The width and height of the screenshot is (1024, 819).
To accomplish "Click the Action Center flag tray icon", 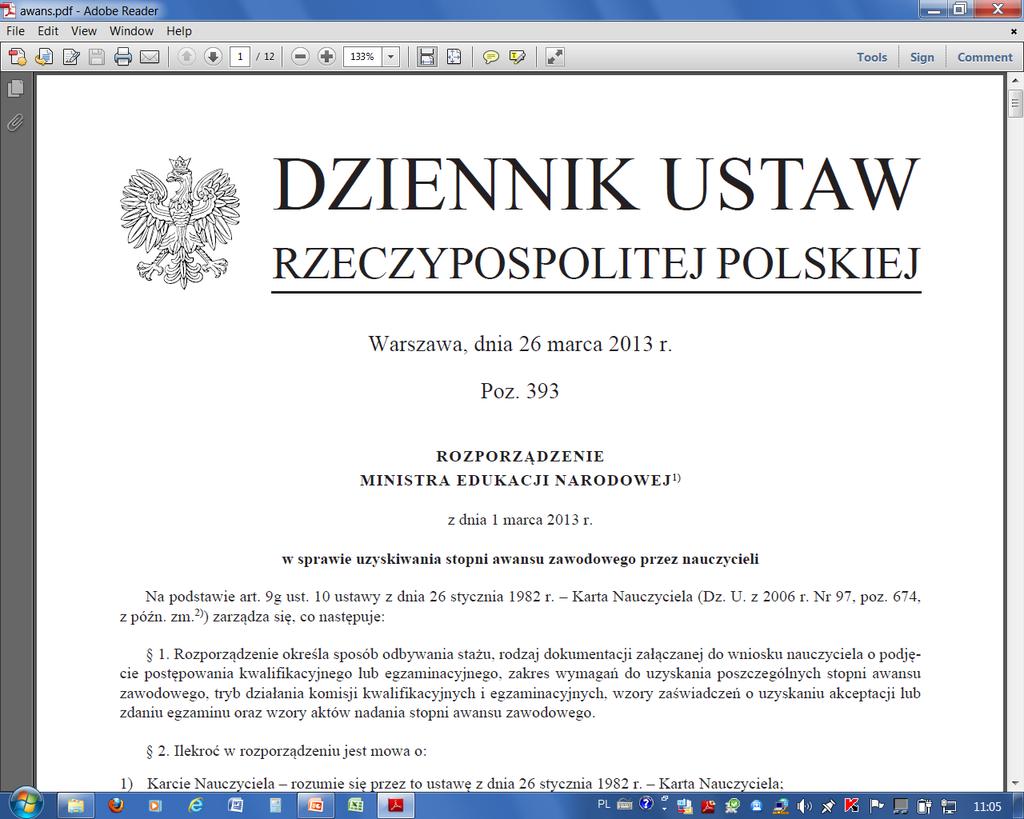I will click(x=876, y=806).
